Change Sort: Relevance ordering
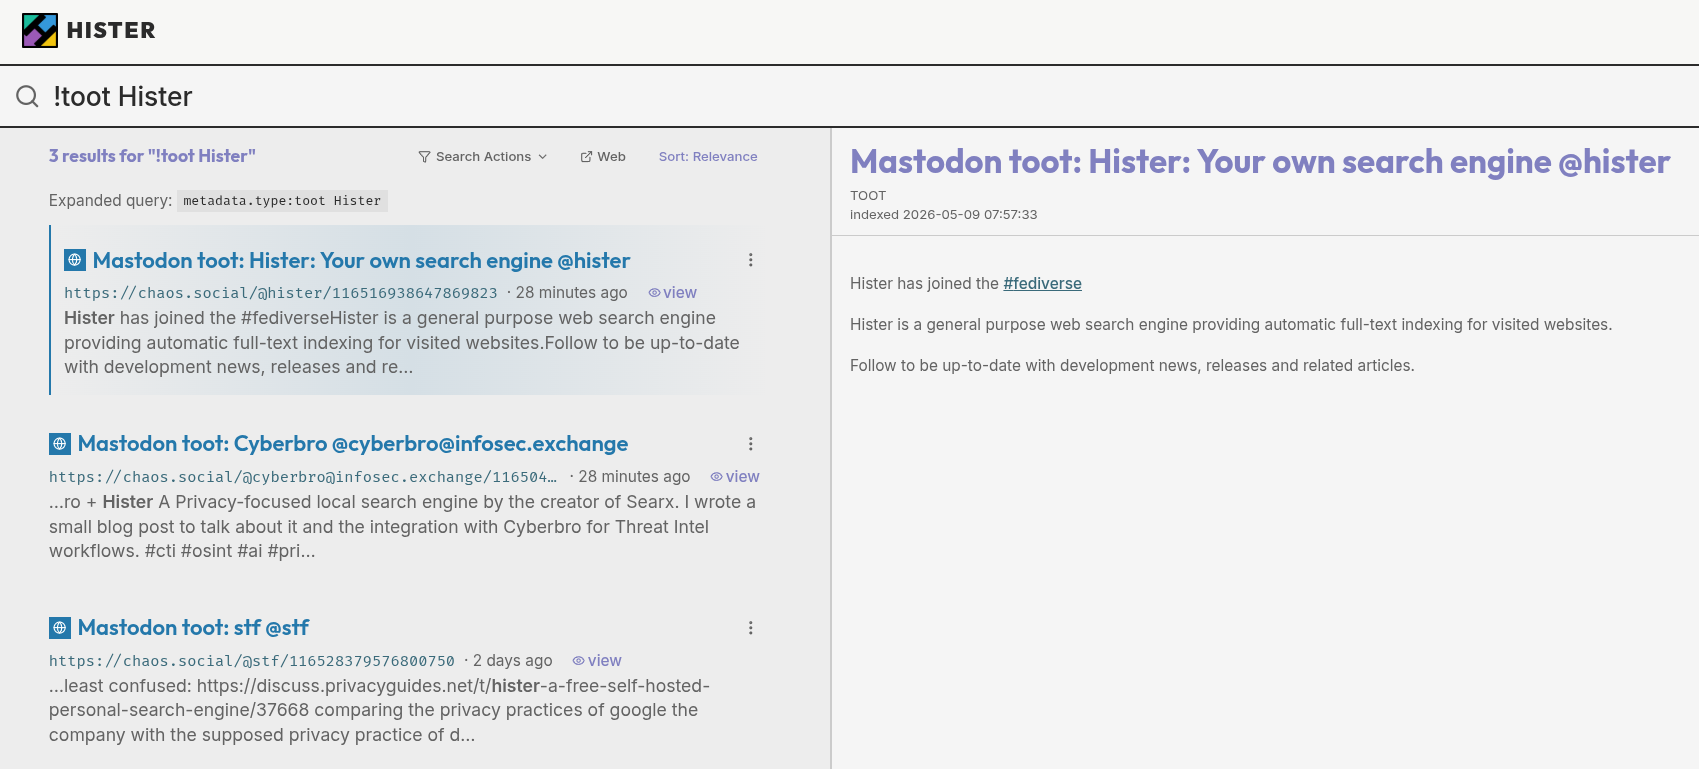The width and height of the screenshot is (1699, 769). tap(708, 157)
